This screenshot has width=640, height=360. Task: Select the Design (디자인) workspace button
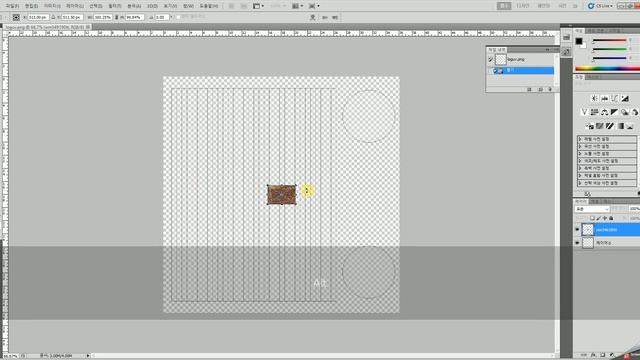coord(523,6)
